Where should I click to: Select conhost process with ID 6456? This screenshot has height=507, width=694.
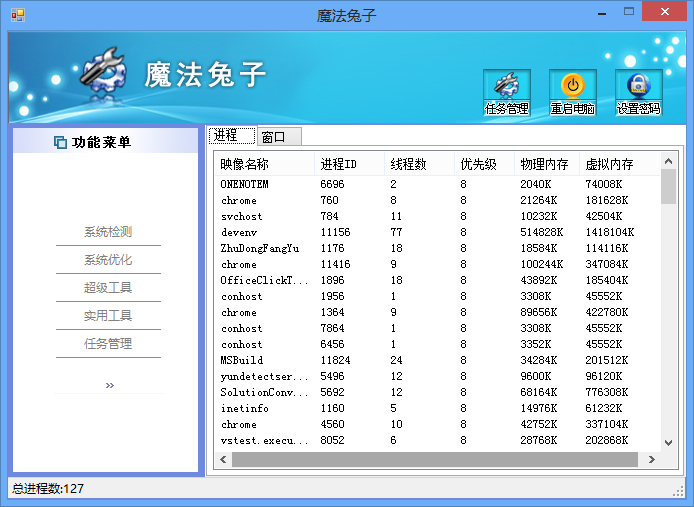pyautogui.click(x=437, y=344)
